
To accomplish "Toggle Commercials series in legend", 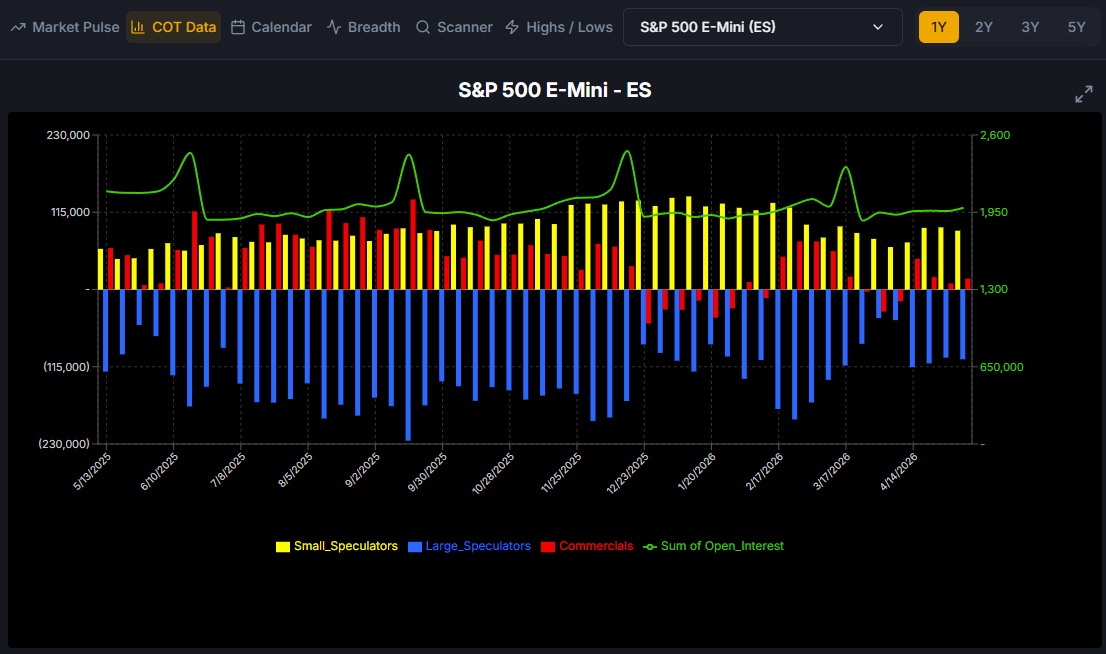I will pyautogui.click(x=588, y=546).
